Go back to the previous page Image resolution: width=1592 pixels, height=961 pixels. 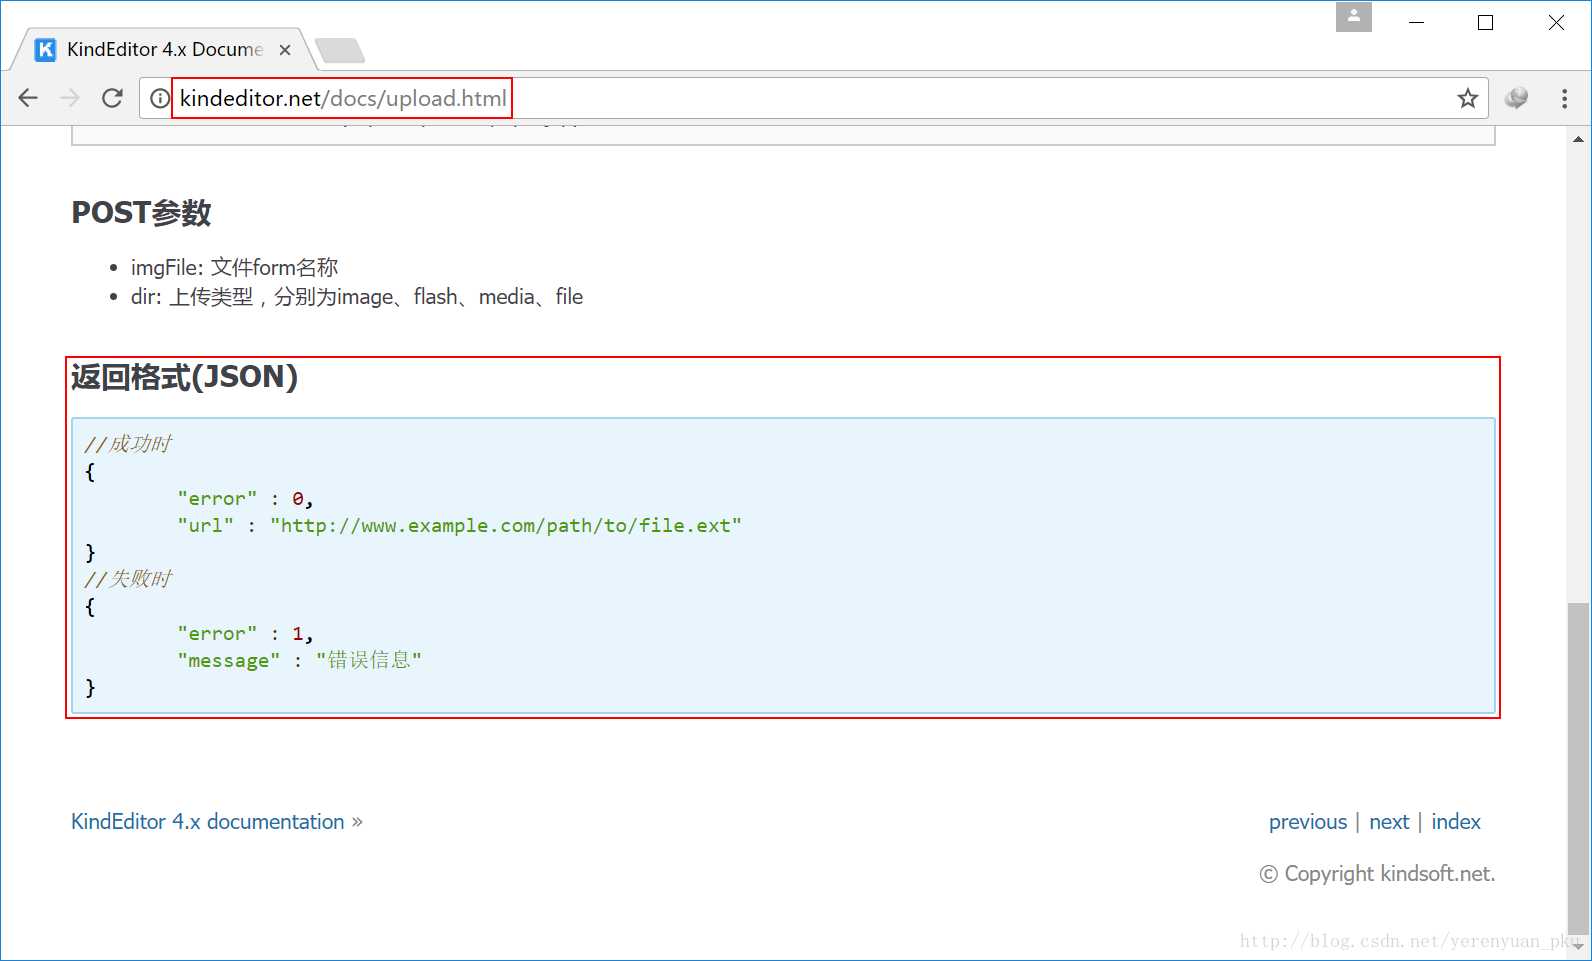[28, 98]
